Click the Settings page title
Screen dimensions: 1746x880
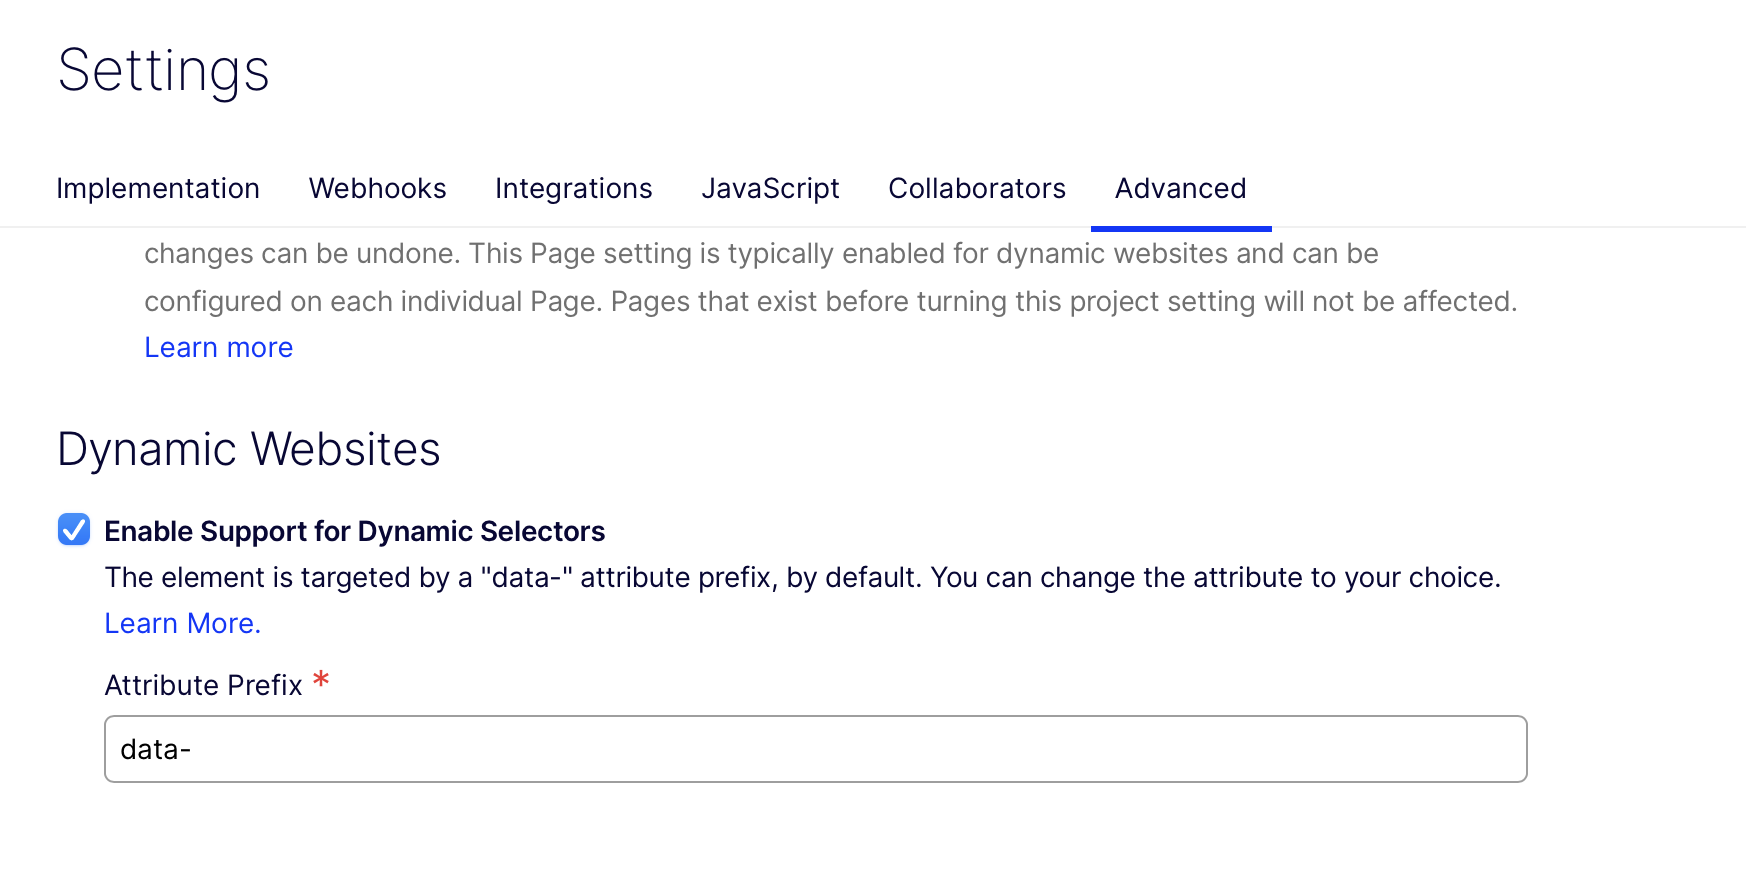(x=163, y=70)
